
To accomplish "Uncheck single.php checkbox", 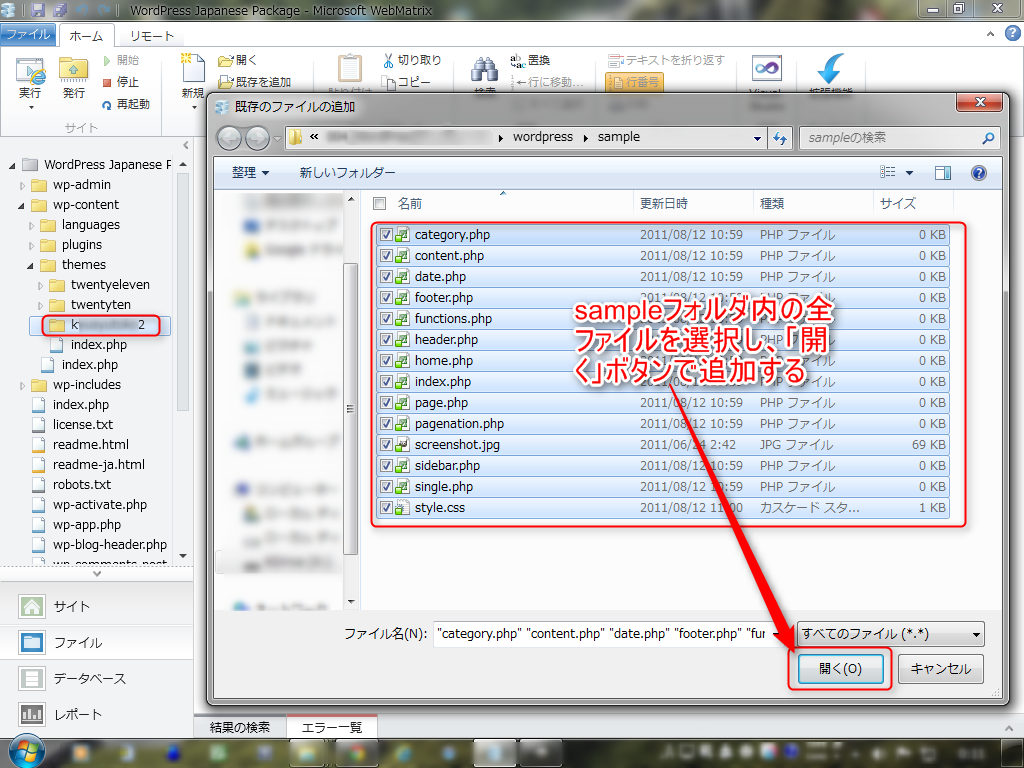I will click(x=386, y=487).
